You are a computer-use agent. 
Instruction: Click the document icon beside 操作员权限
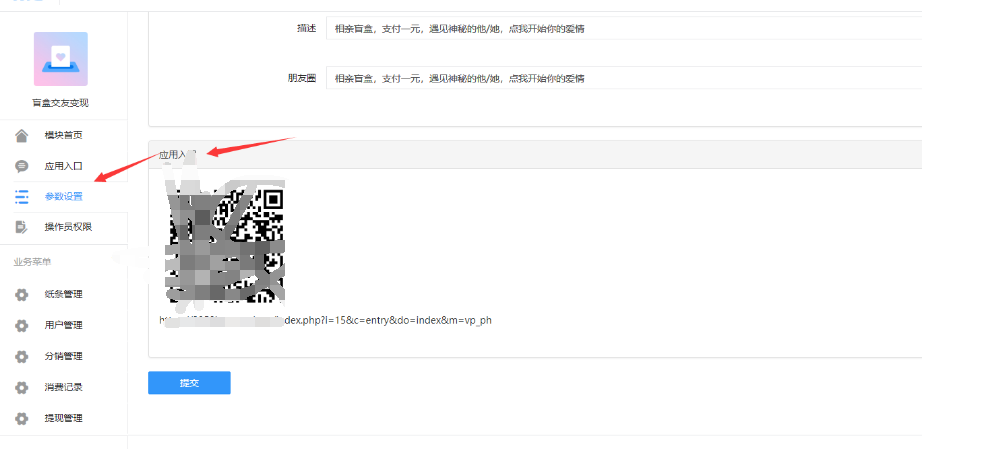[x=21, y=227]
